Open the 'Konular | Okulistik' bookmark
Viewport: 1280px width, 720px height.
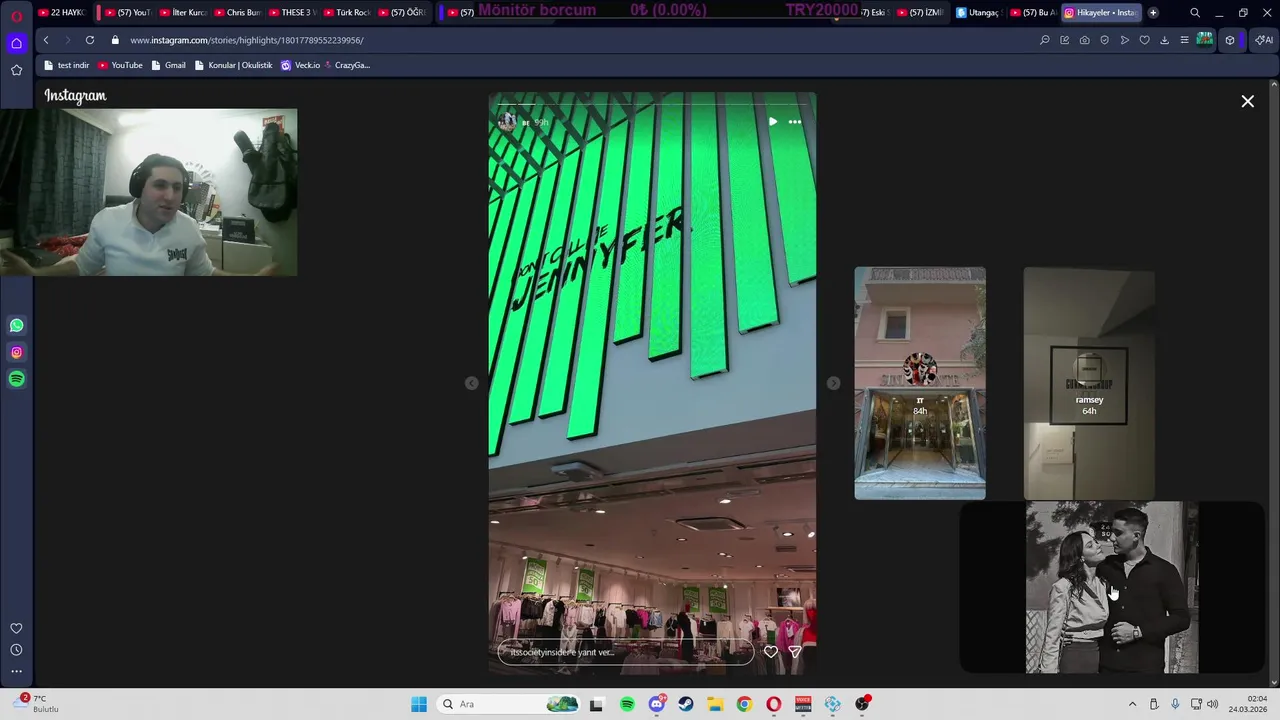tap(233, 65)
